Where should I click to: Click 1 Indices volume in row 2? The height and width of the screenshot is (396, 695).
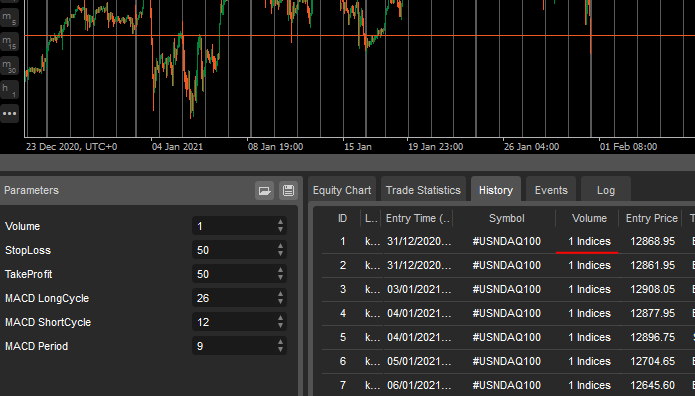(590, 265)
